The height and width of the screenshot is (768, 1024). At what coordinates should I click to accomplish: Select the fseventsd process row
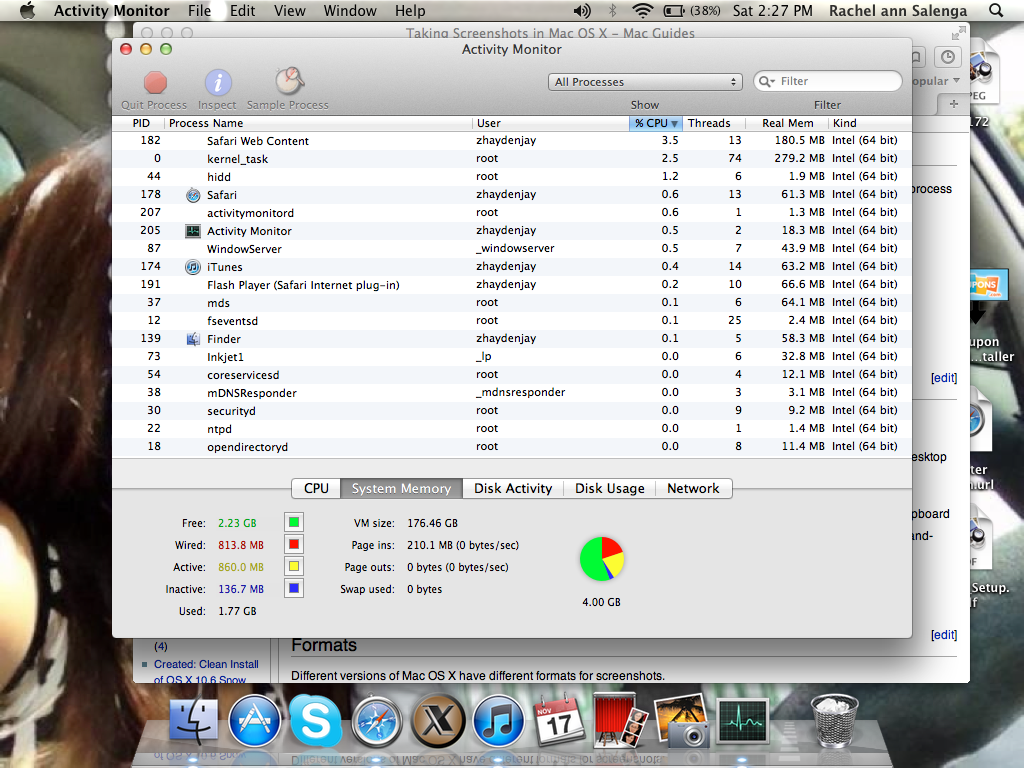coord(512,321)
